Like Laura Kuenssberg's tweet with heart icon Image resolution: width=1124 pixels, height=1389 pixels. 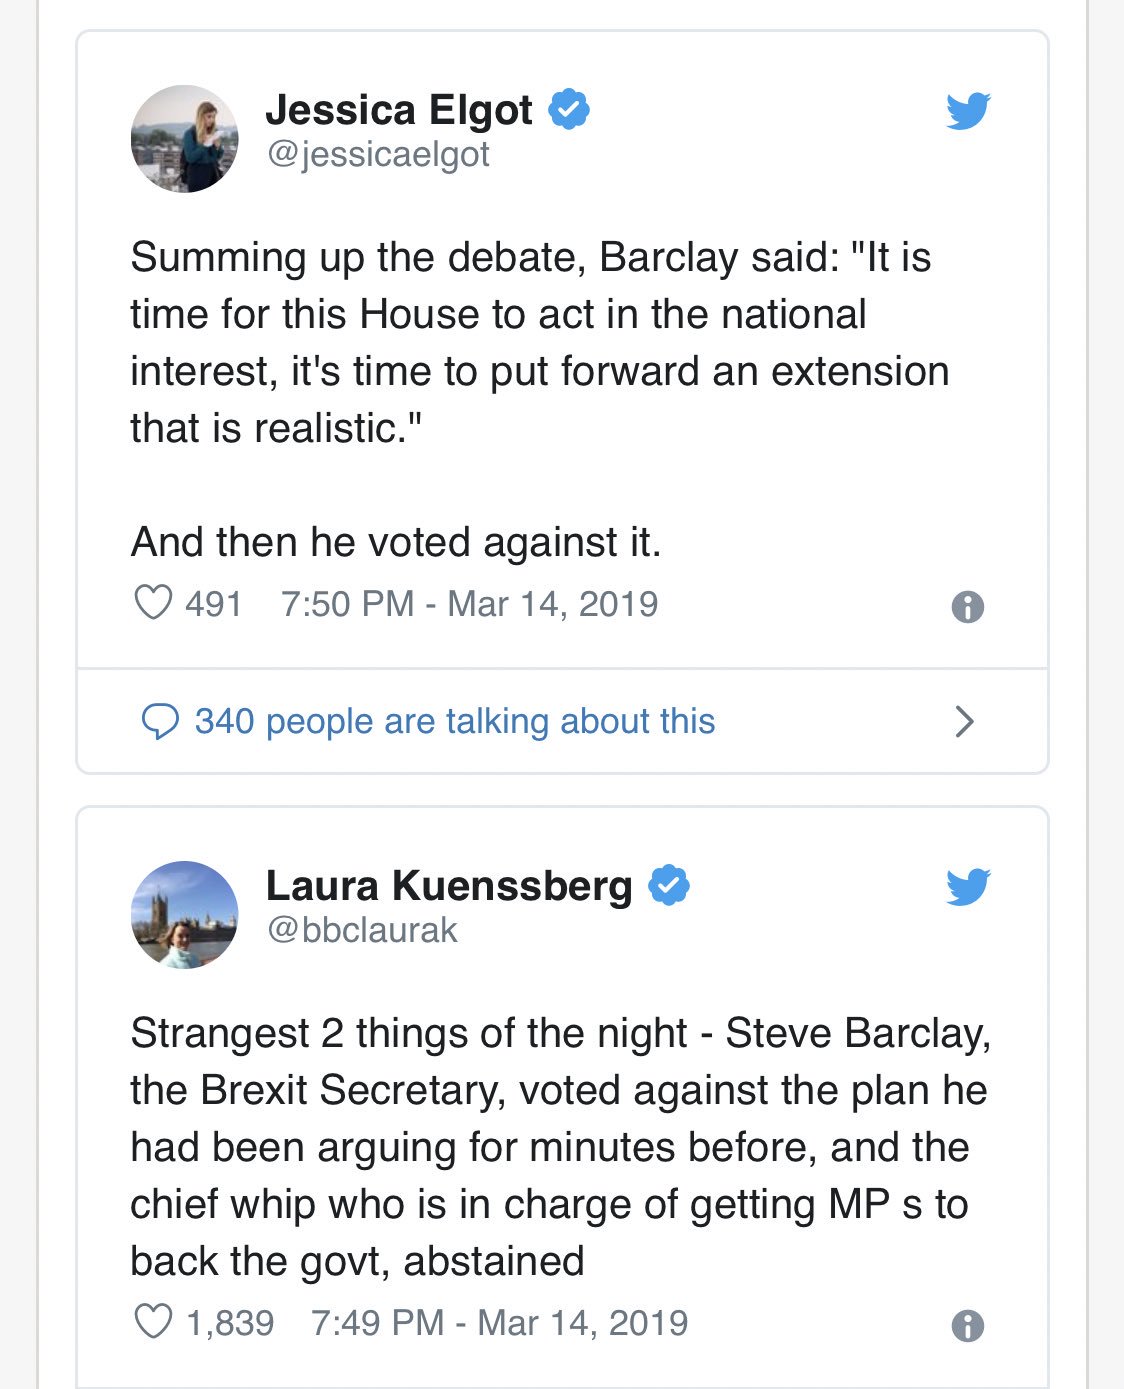pyautogui.click(x=153, y=1322)
